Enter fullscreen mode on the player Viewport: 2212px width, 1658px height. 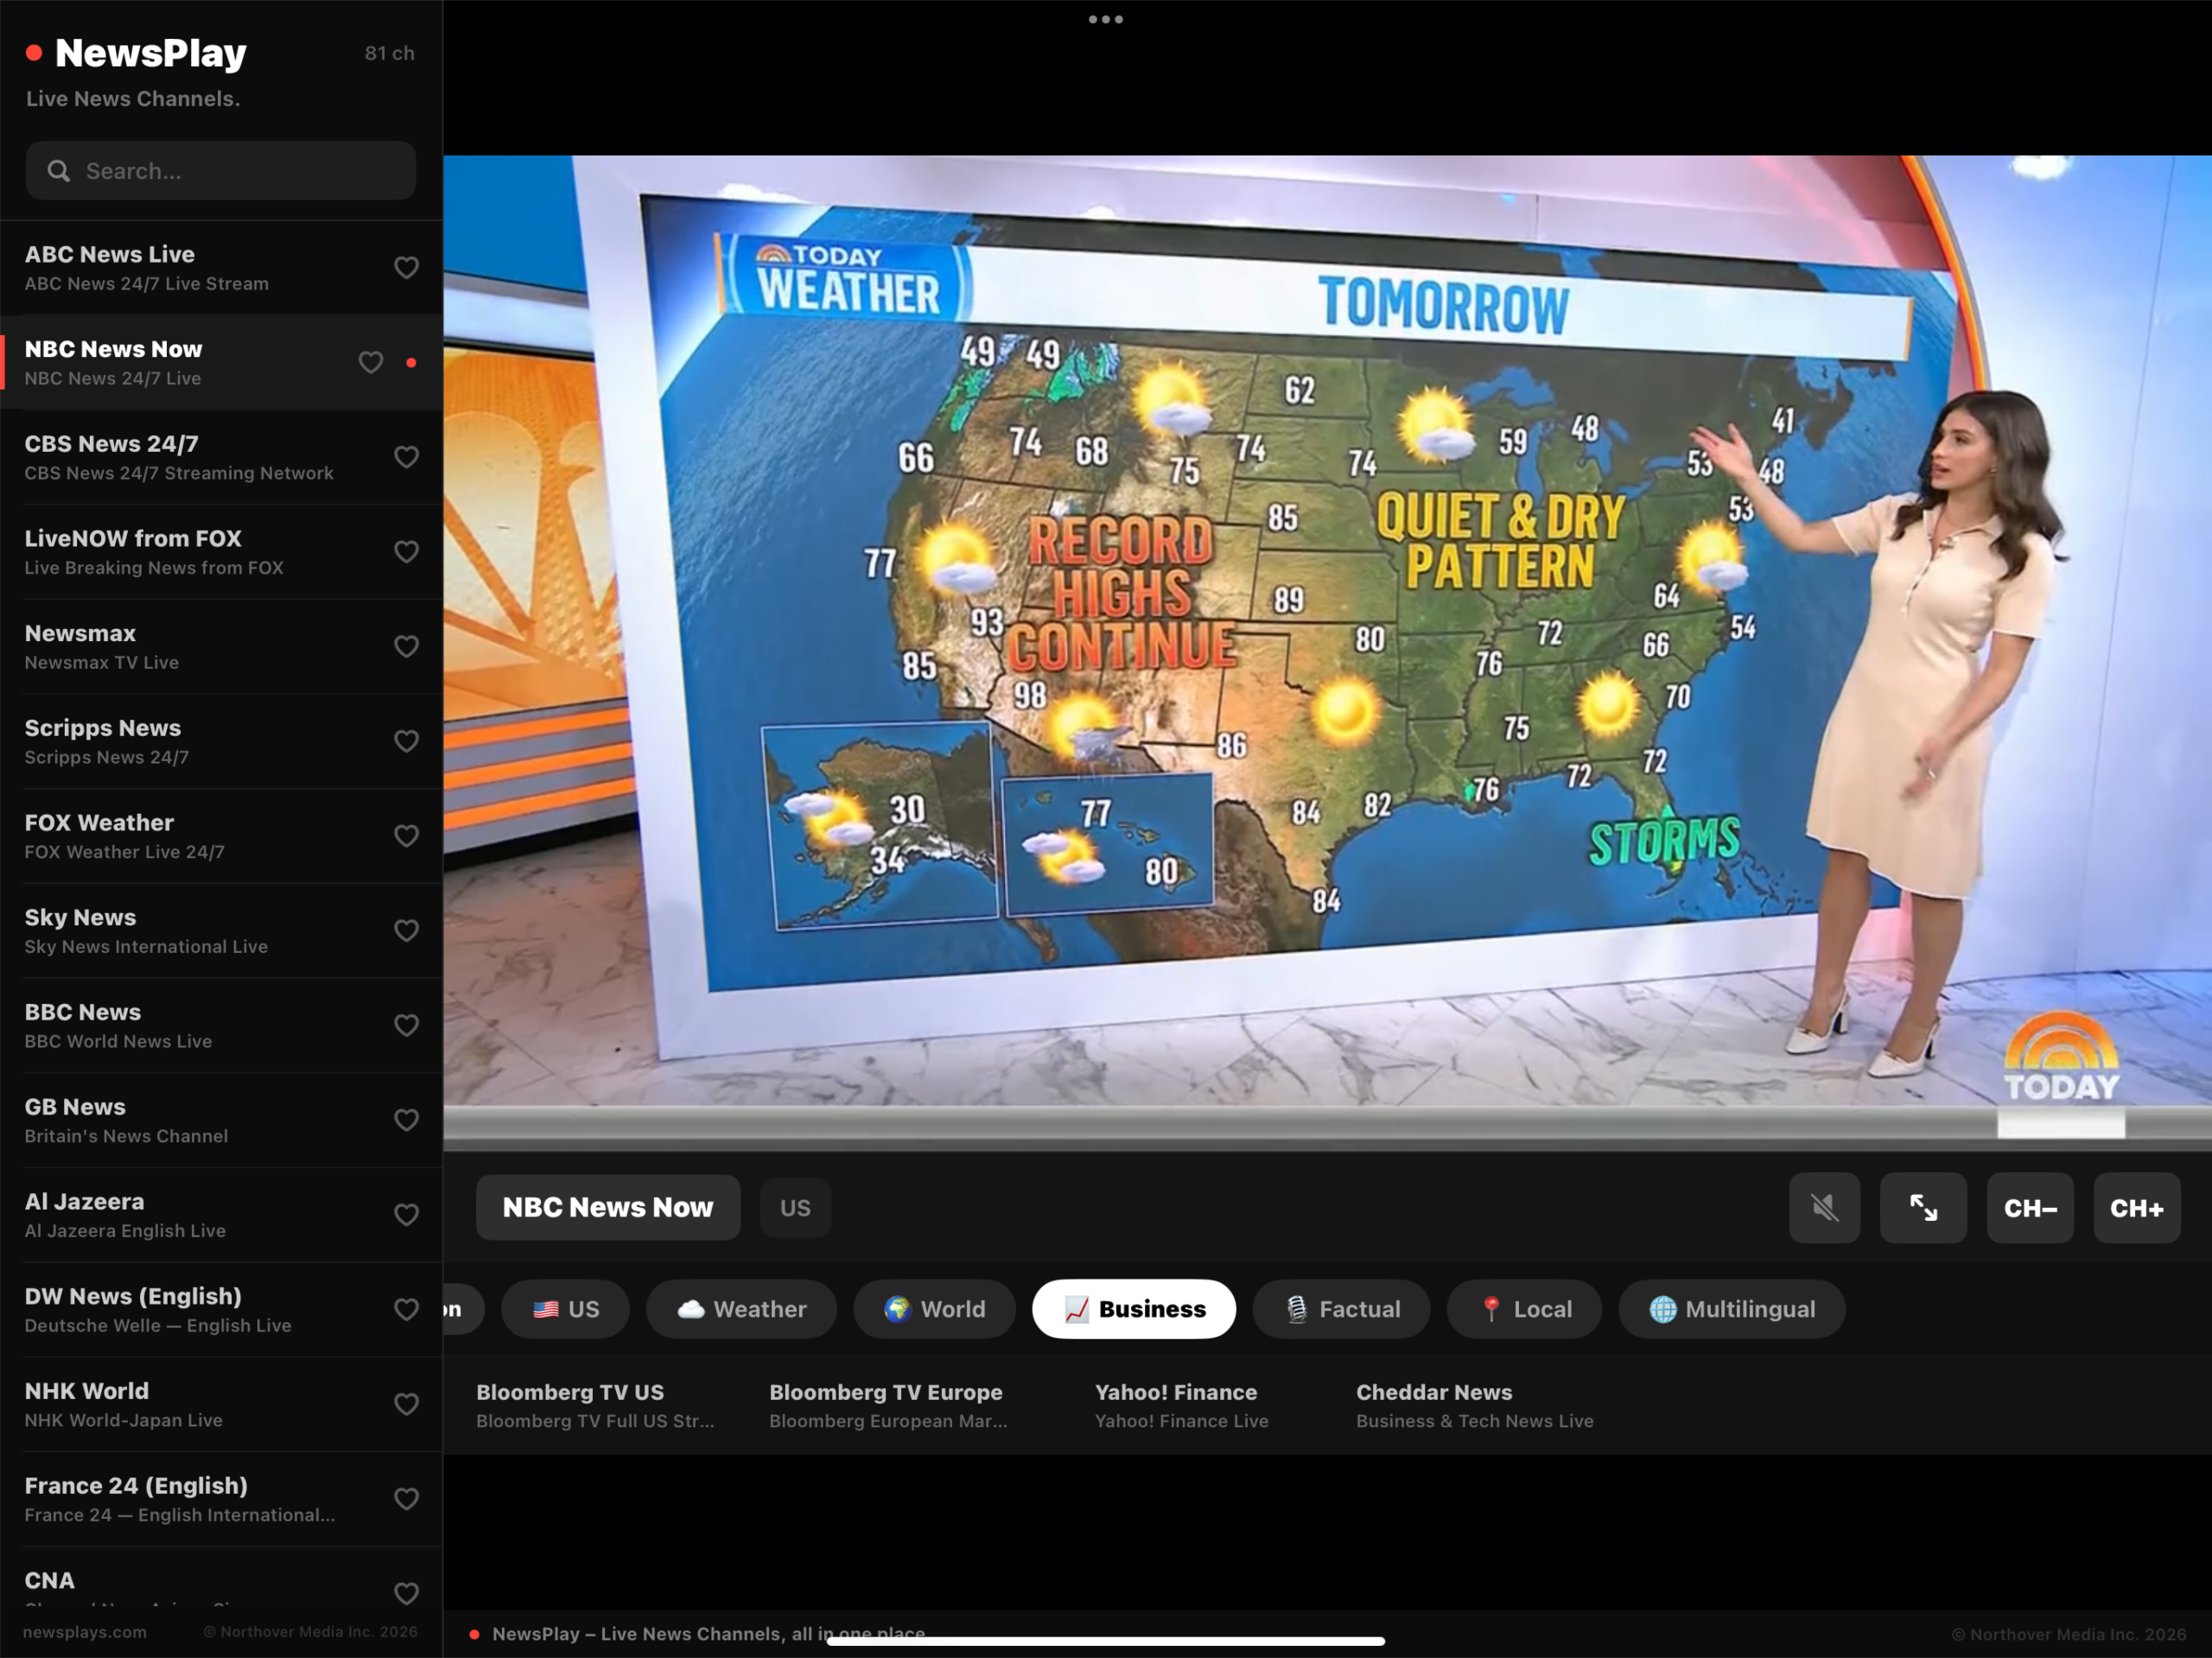pos(1923,1207)
